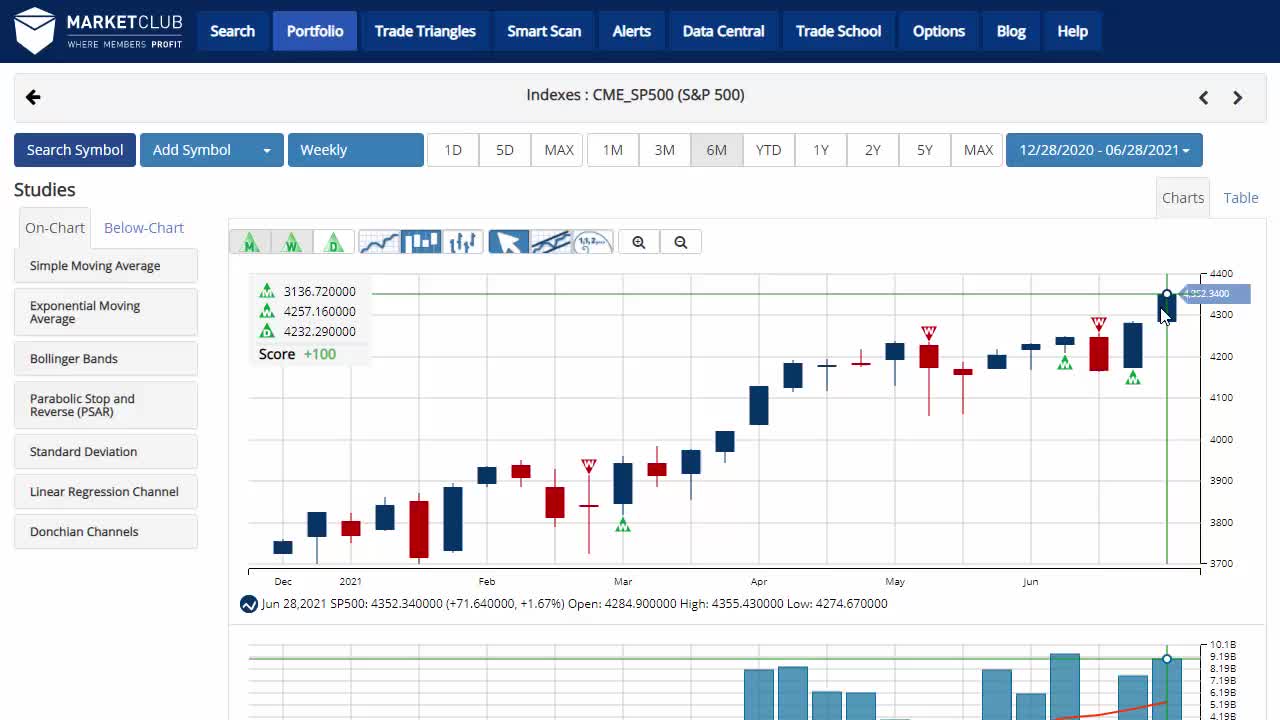Viewport: 1280px width, 720px height.
Task: Toggle the monthly Trade Triangle icon
Action: pyautogui.click(x=250, y=242)
